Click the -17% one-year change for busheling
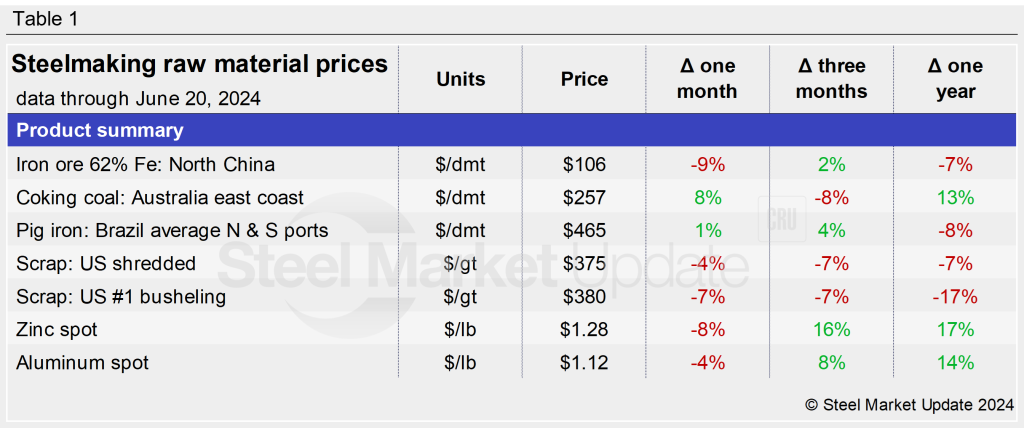Viewport: 1024px width, 428px height. pyautogui.click(x=955, y=297)
